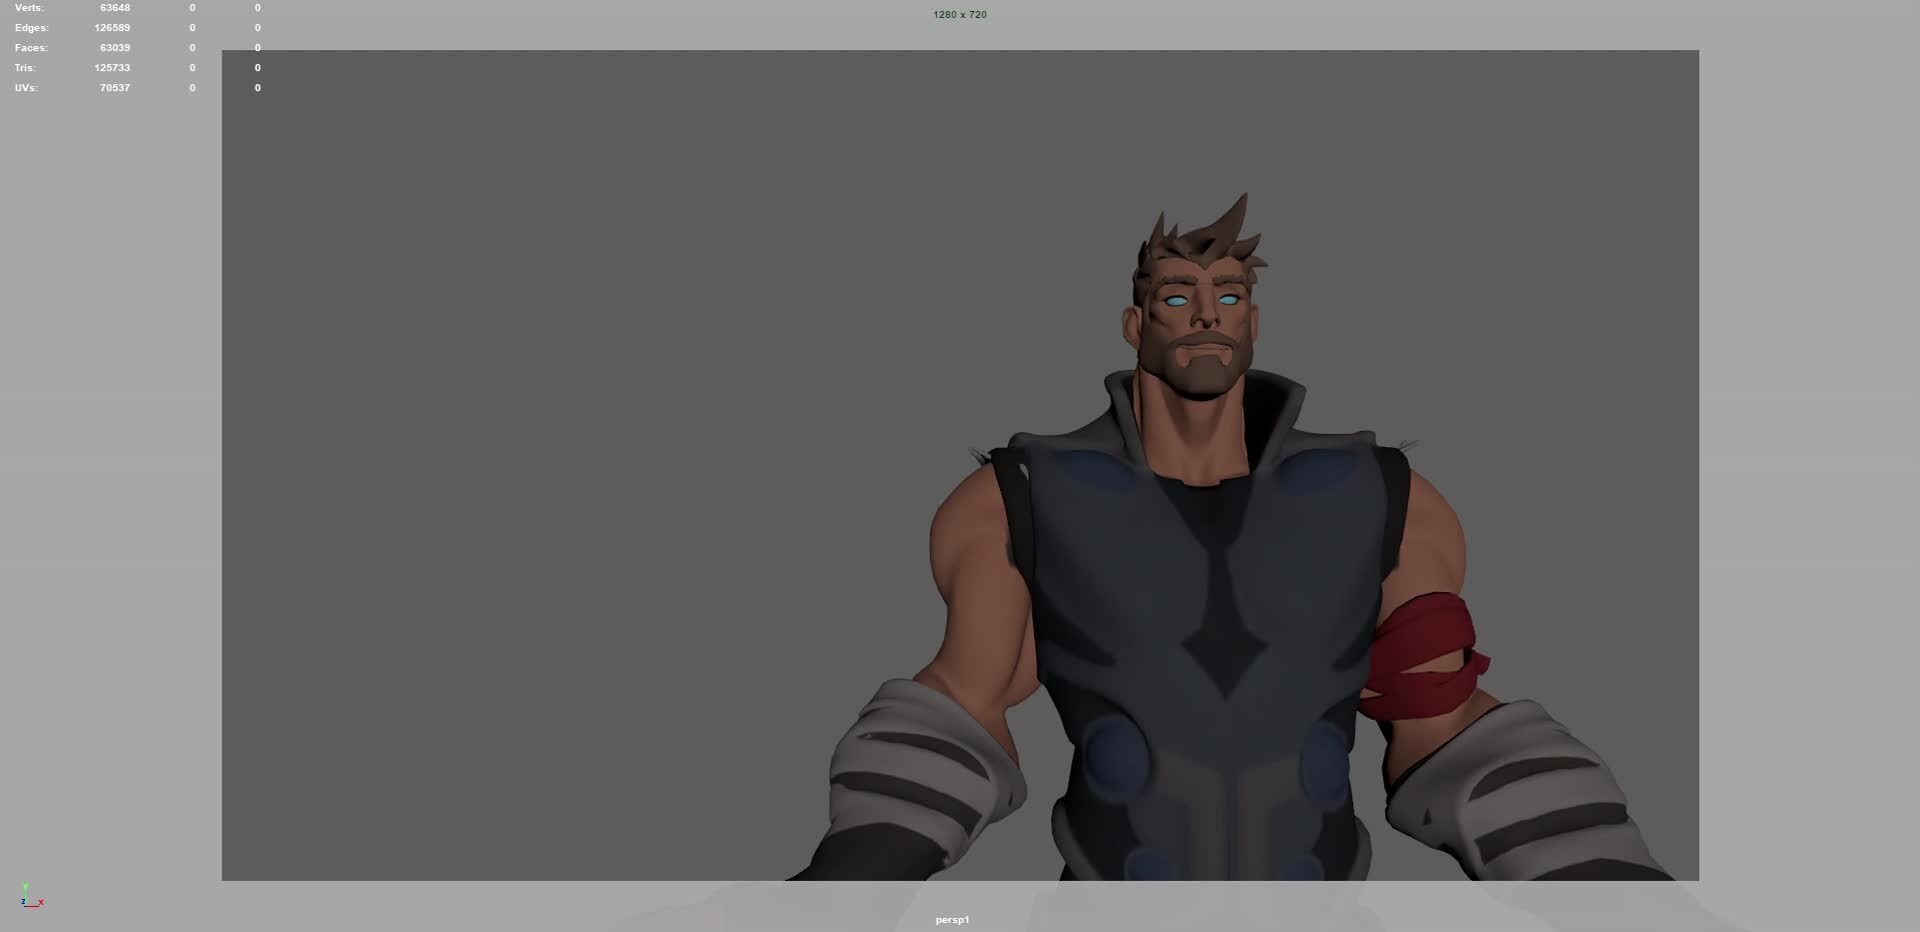
Task: Click the blue Z axis of the axis indicator
Action: (x=23, y=901)
